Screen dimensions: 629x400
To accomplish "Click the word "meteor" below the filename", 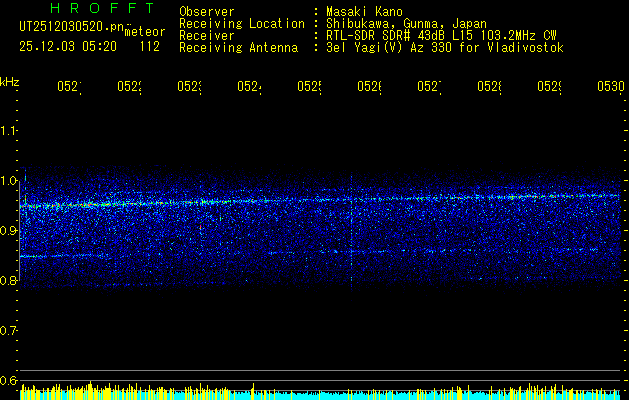I will [x=145, y=32].
